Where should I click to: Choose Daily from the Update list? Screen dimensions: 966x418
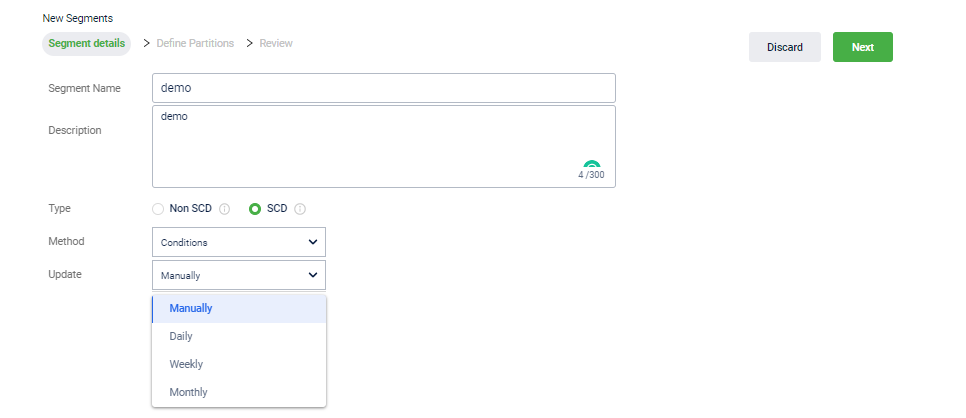point(239,336)
